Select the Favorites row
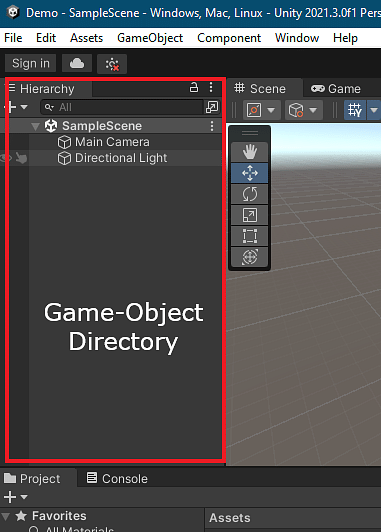Viewport: 381px width, 532px height. [x=102, y=516]
